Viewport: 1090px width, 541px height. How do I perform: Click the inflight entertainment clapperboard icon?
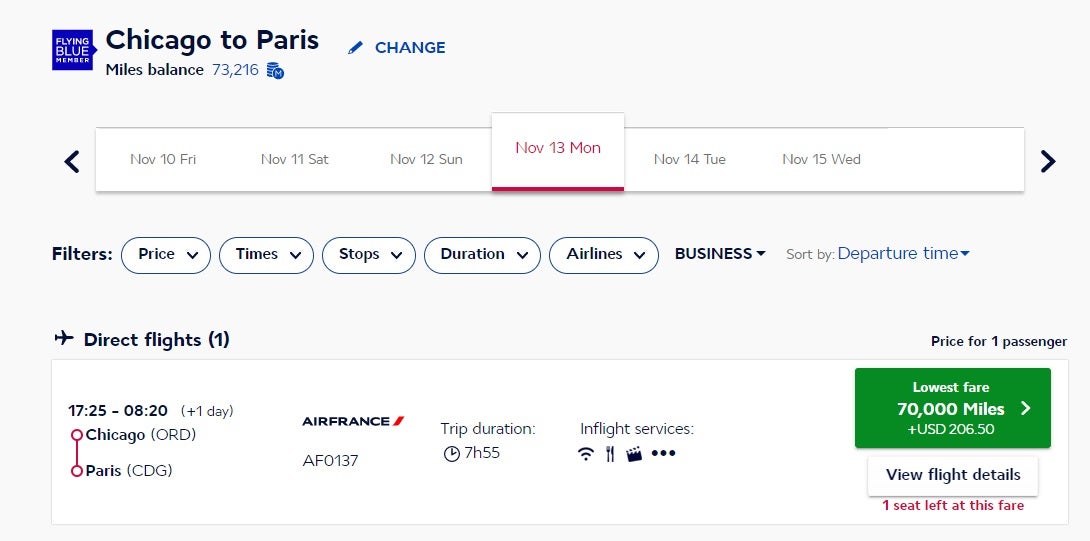coord(633,454)
